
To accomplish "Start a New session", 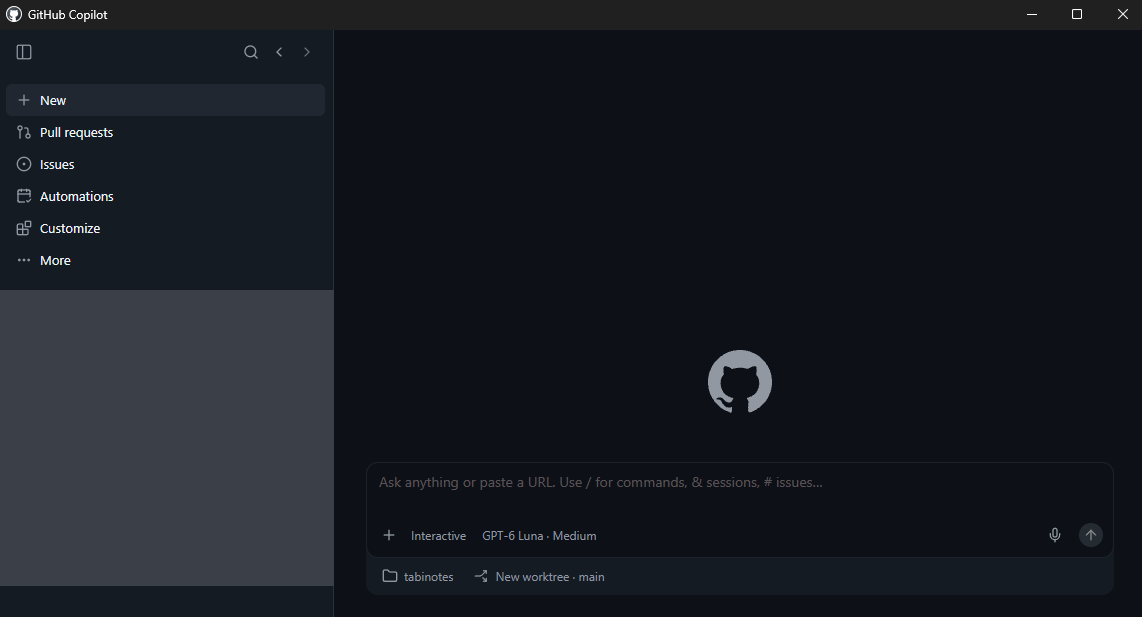I will [165, 100].
